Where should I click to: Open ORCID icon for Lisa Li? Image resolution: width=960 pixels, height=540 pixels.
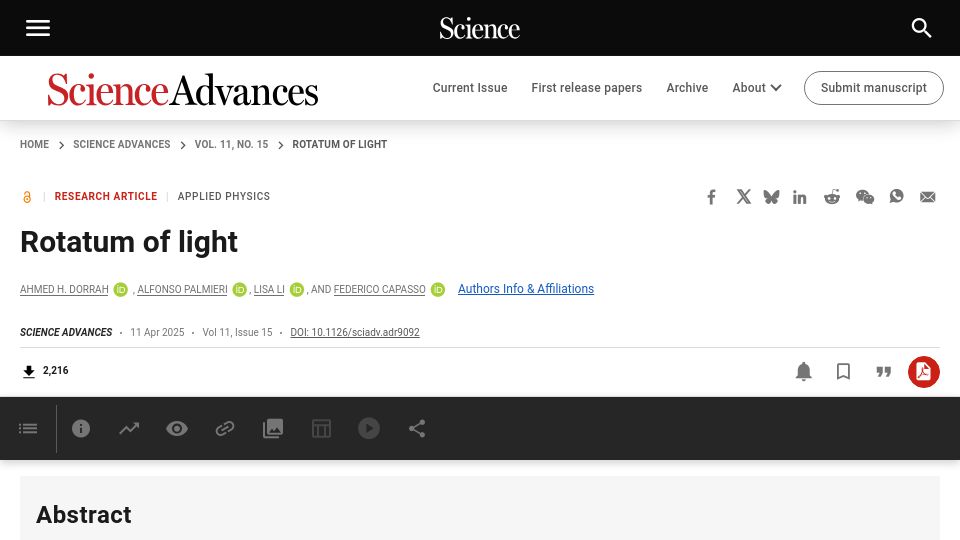[x=297, y=290]
